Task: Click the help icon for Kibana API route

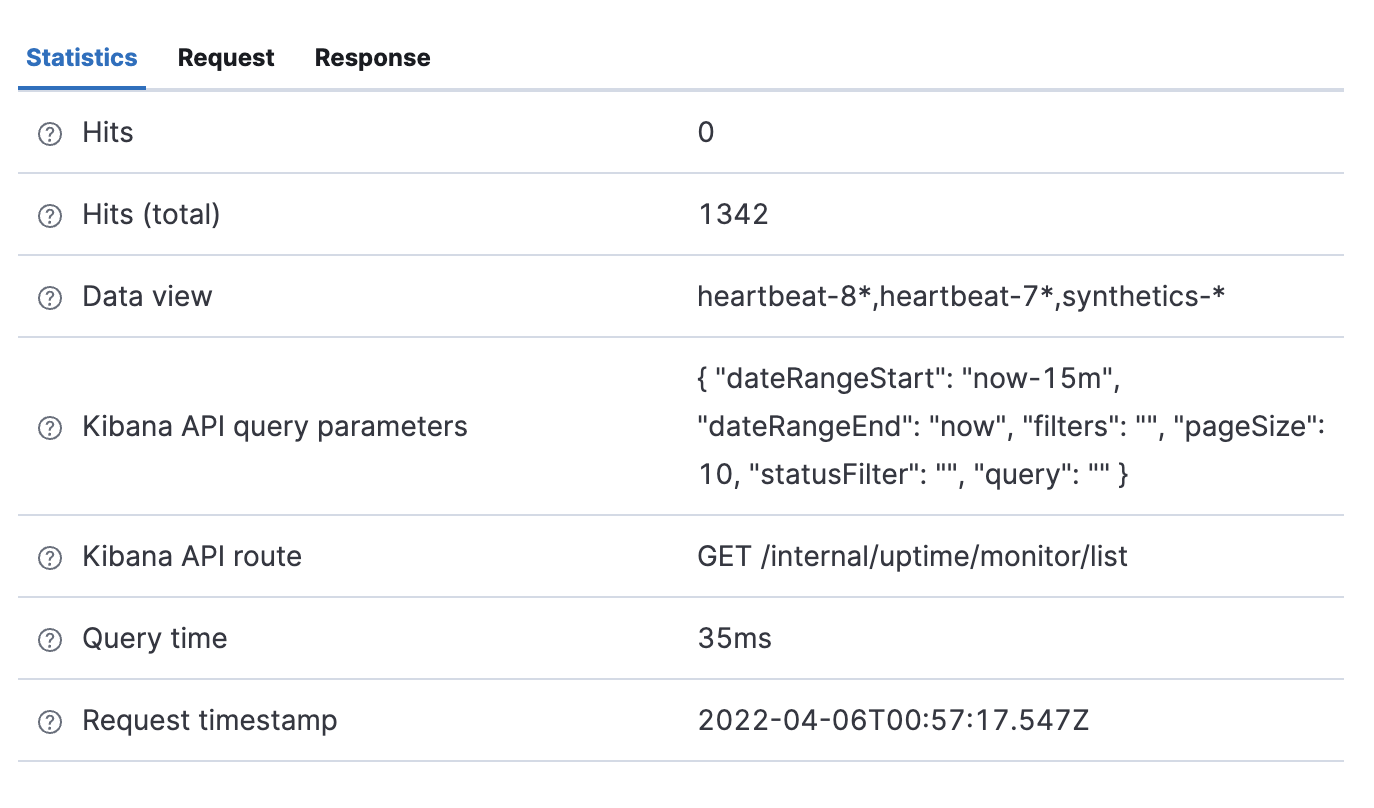Action: (49, 557)
